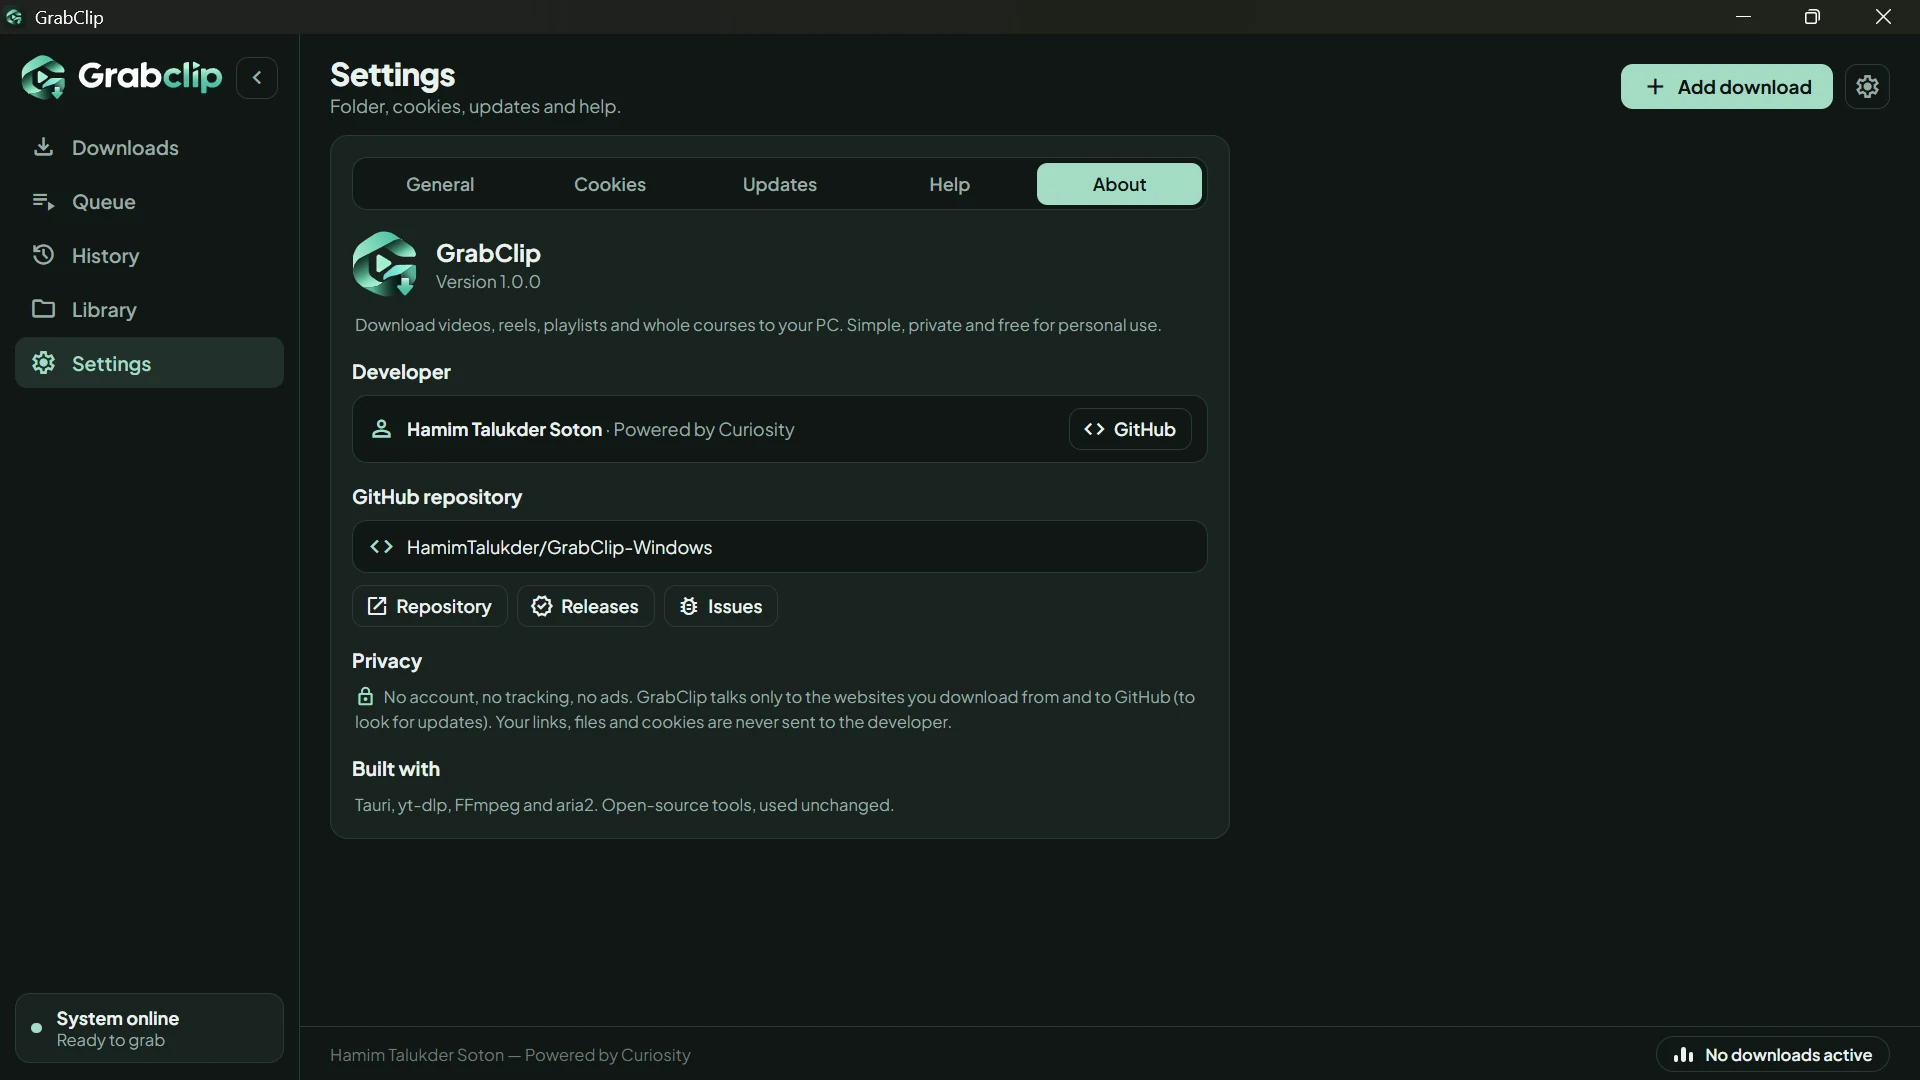Viewport: 1920px width, 1080px height.
Task: Click the bar chart icon in status pill
Action: point(1683,1055)
